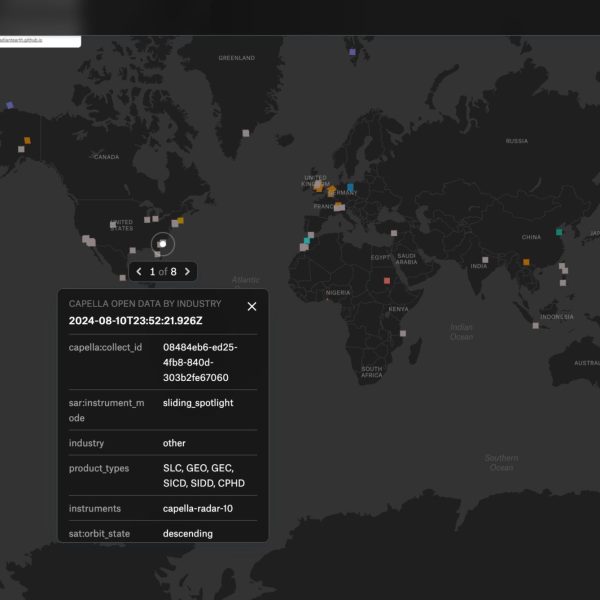Select the red marker south of Egypt
600x600 pixels.
coord(387,281)
